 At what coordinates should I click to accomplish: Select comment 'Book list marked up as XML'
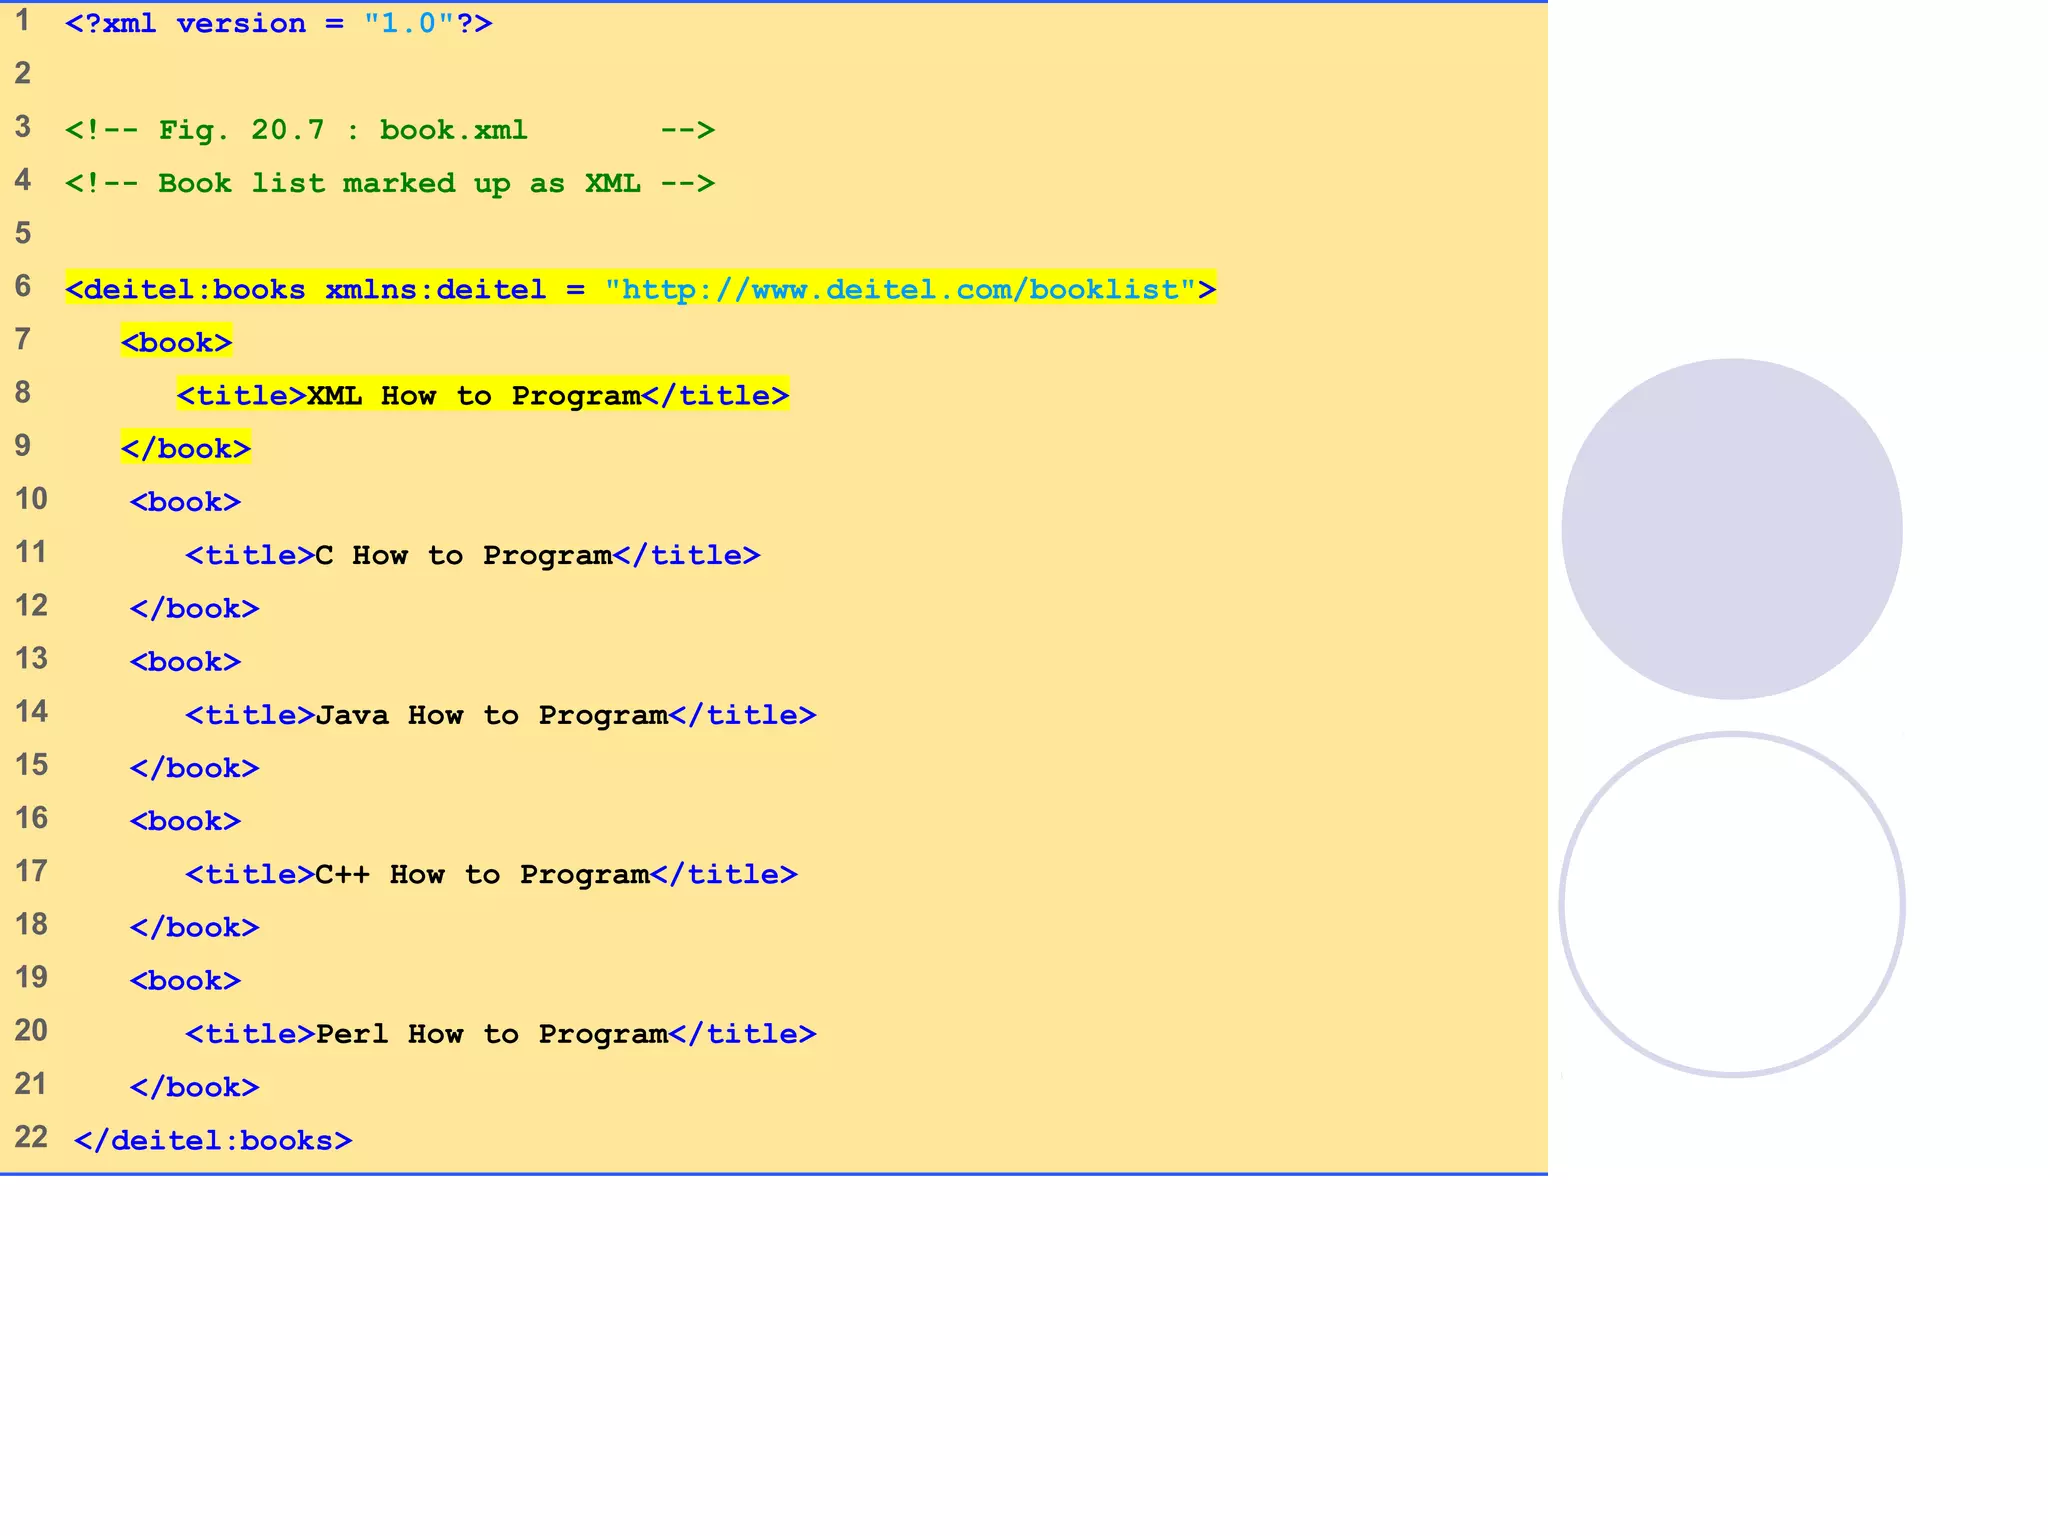coord(390,183)
